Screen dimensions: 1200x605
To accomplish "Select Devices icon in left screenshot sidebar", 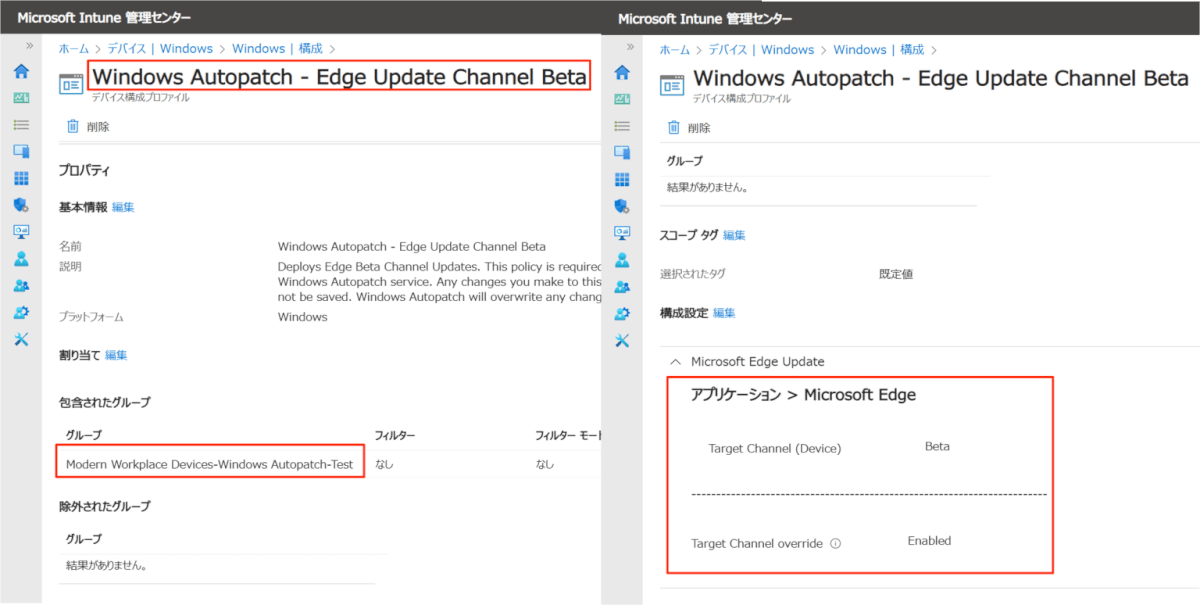I will tap(21, 151).
